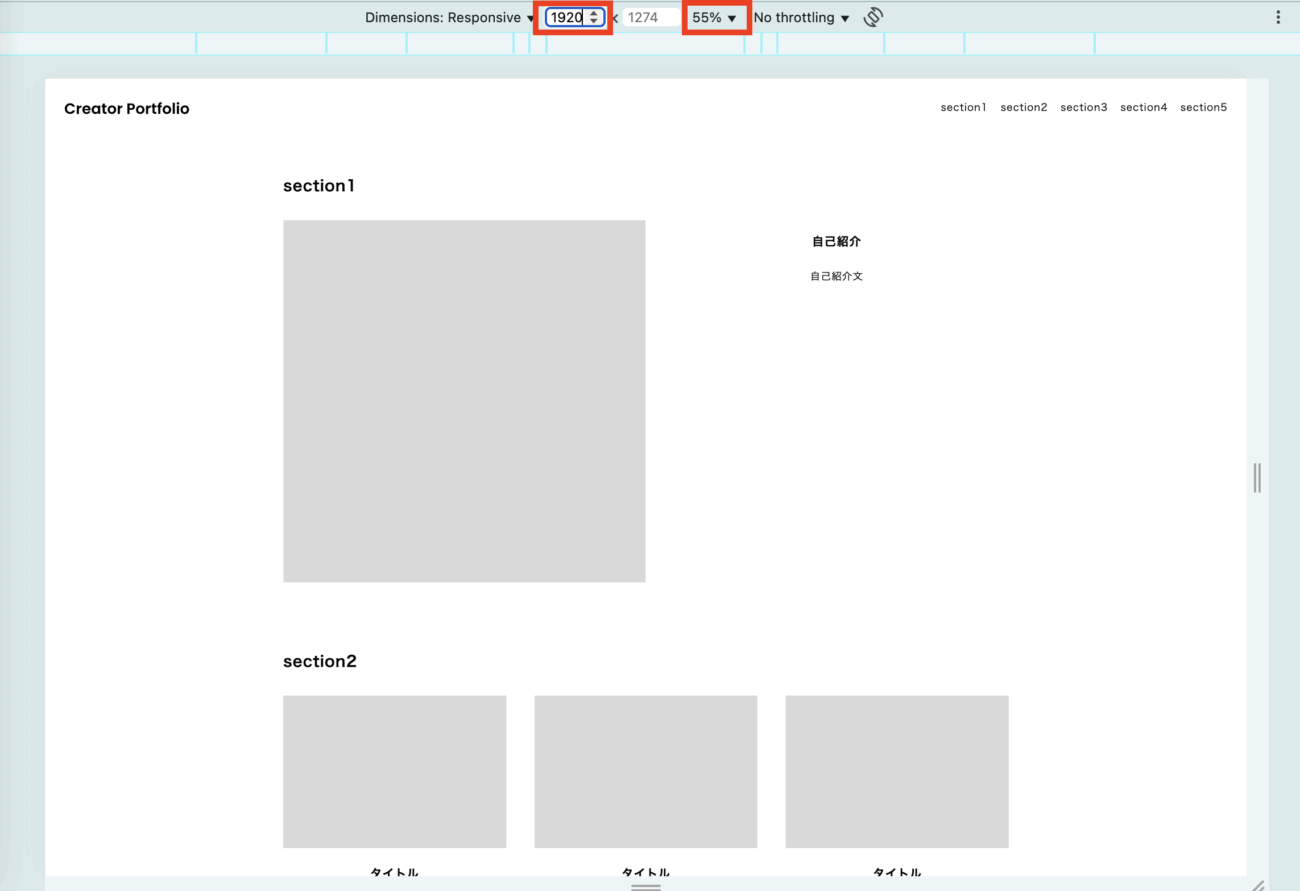Open the Dimensions: Responsive dropdown
The width and height of the screenshot is (1300, 891).
[x=450, y=18]
